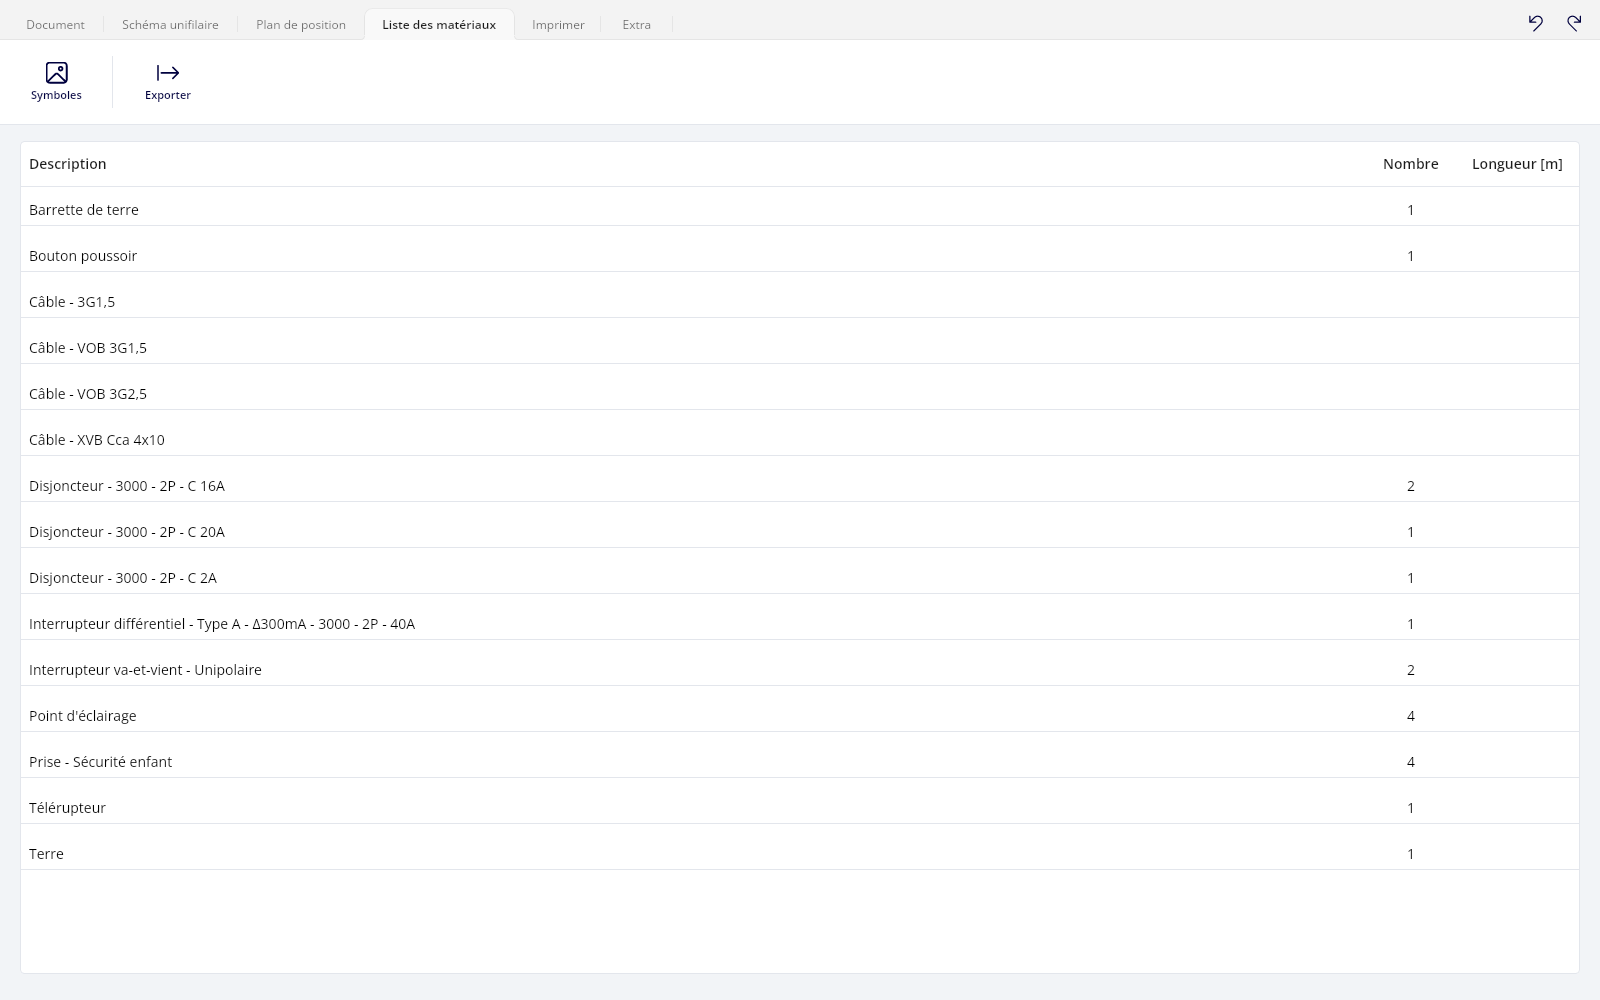This screenshot has width=1600, height=1000.
Task: Switch to the Extra tab
Action: click(636, 25)
